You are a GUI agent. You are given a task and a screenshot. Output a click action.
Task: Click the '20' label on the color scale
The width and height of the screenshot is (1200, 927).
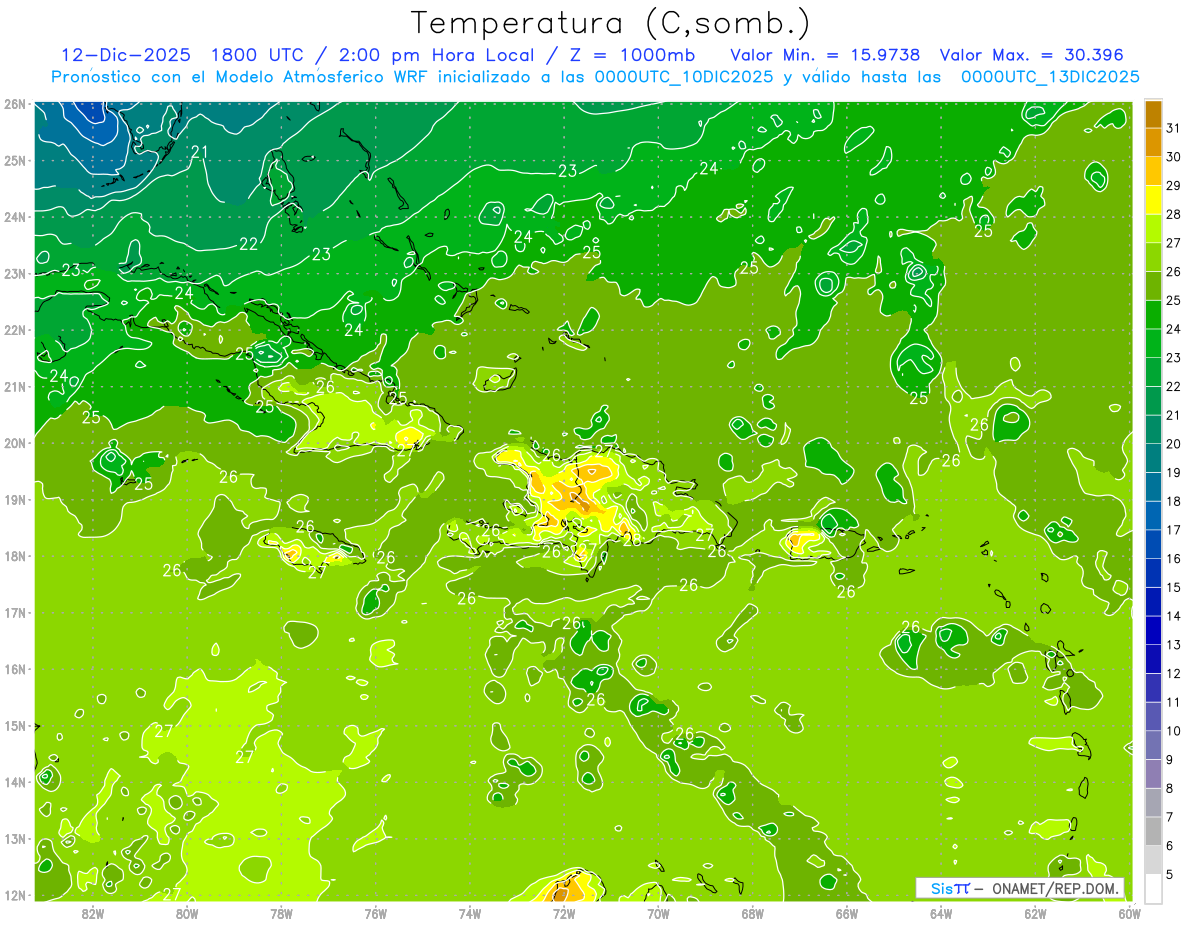[x=1173, y=444]
